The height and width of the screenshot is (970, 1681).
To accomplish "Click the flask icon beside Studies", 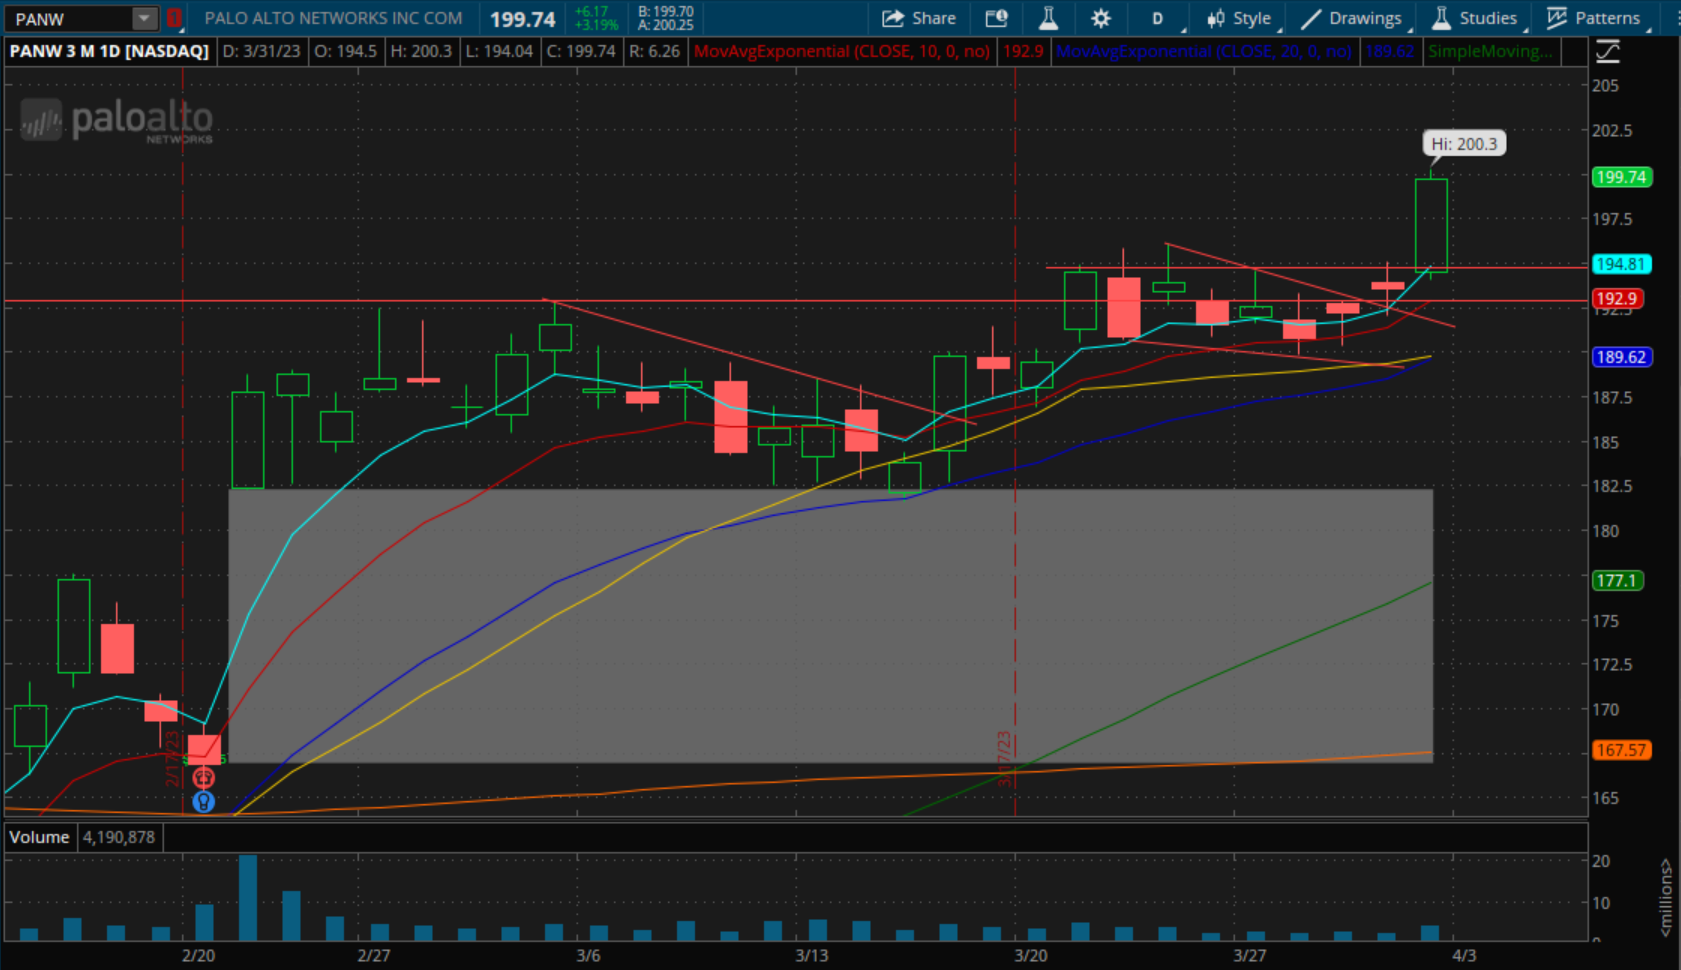I will [x=1441, y=18].
